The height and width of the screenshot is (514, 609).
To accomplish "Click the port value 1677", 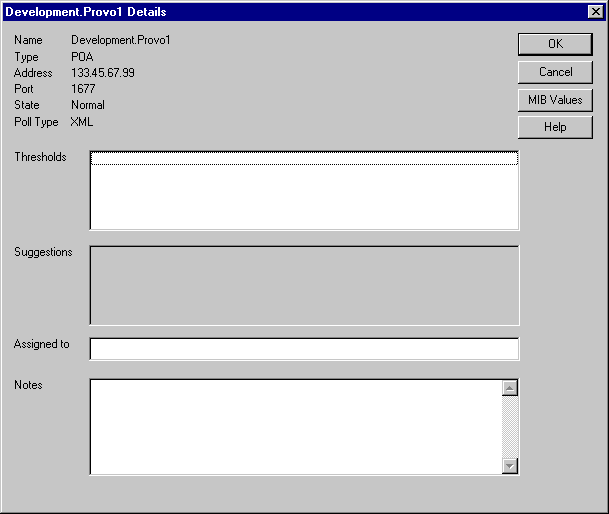I will pos(83,89).
